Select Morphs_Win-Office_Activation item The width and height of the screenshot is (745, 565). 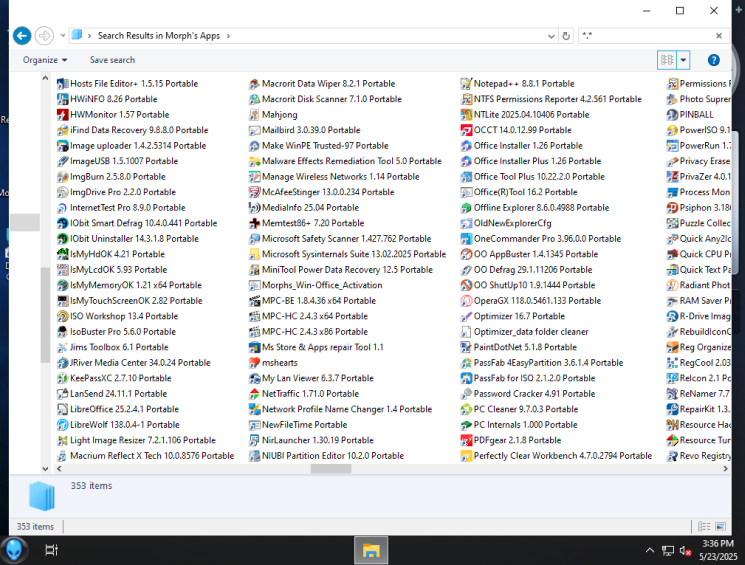315,285
